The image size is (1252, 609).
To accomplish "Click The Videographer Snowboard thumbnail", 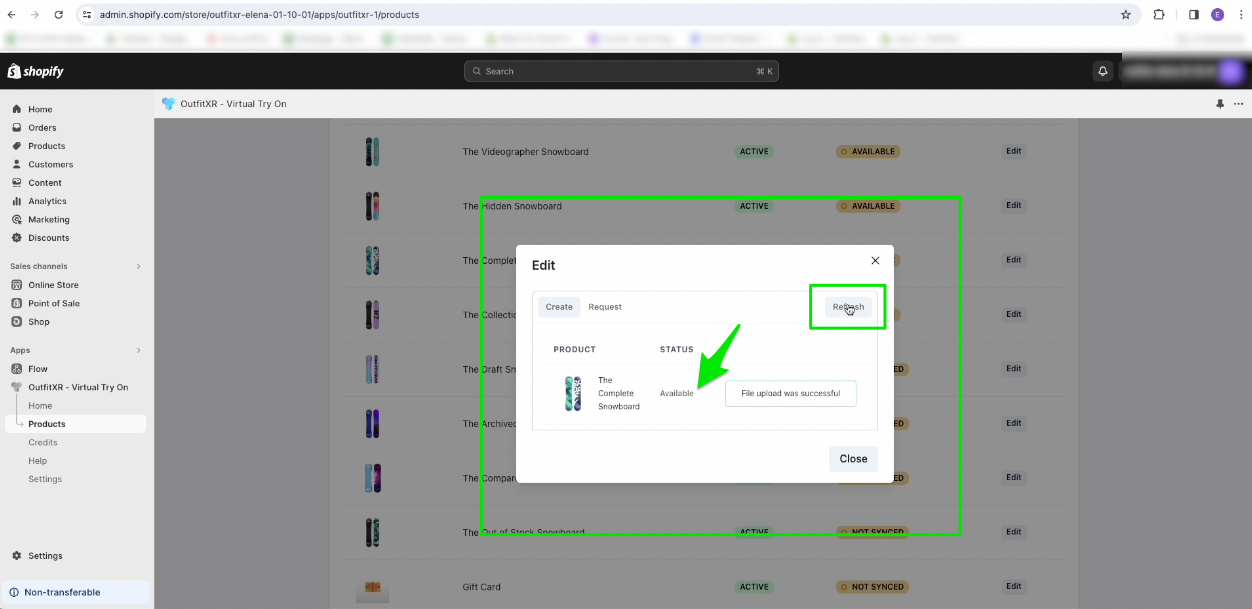I will (x=373, y=152).
